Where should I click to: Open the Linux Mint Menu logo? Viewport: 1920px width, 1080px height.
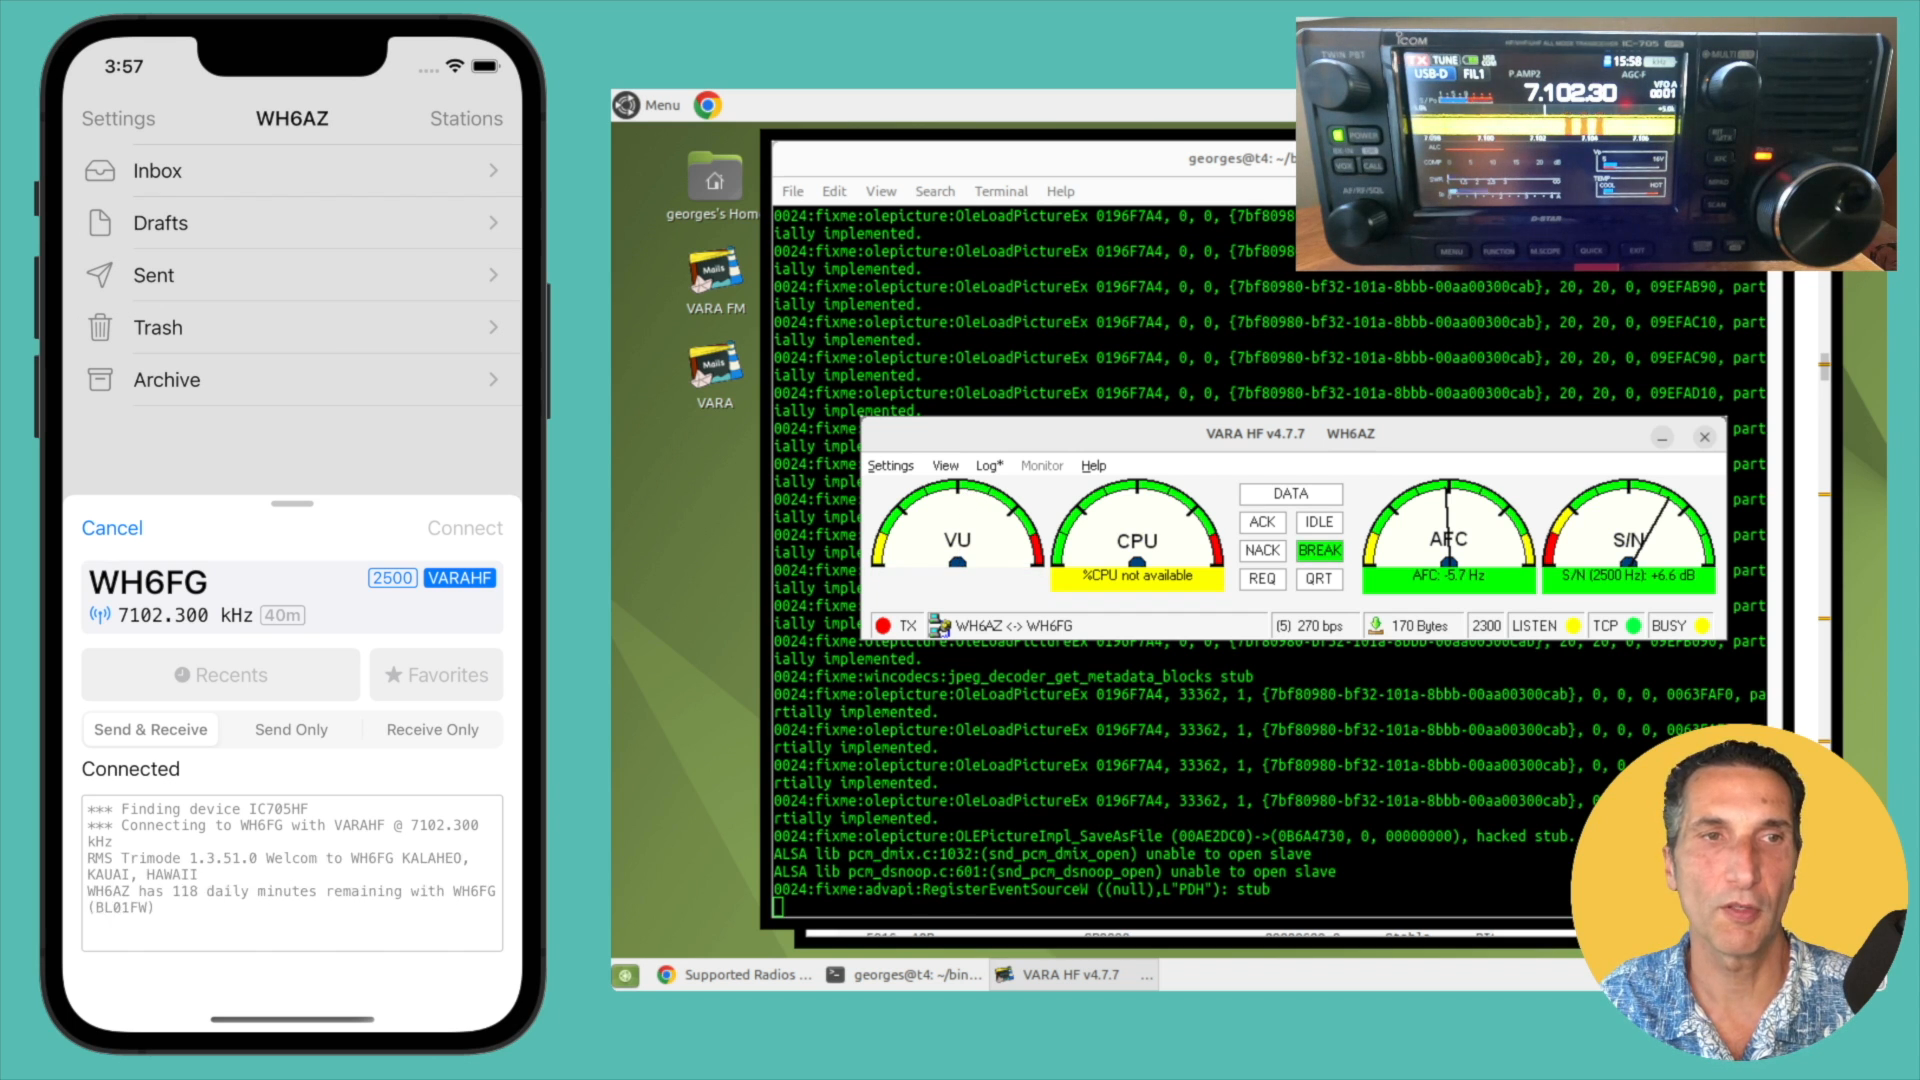tap(627, 105)
